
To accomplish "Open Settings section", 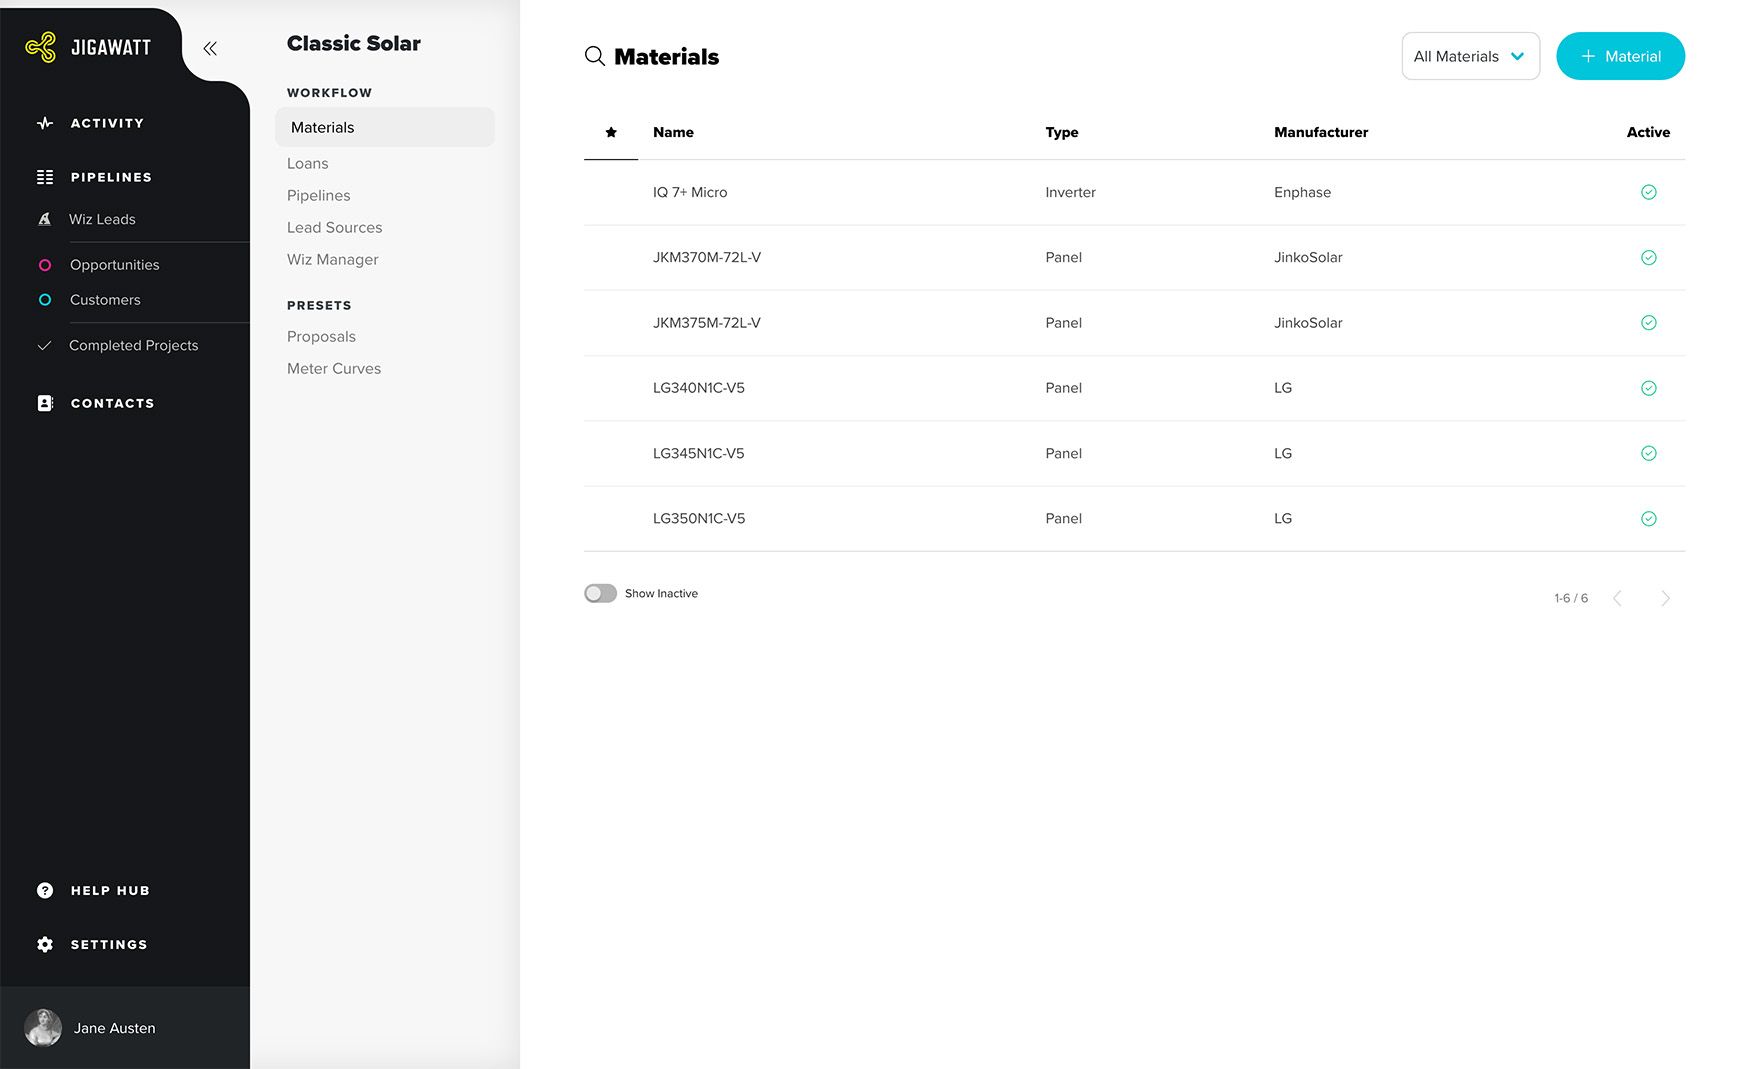I will (109, 945).
